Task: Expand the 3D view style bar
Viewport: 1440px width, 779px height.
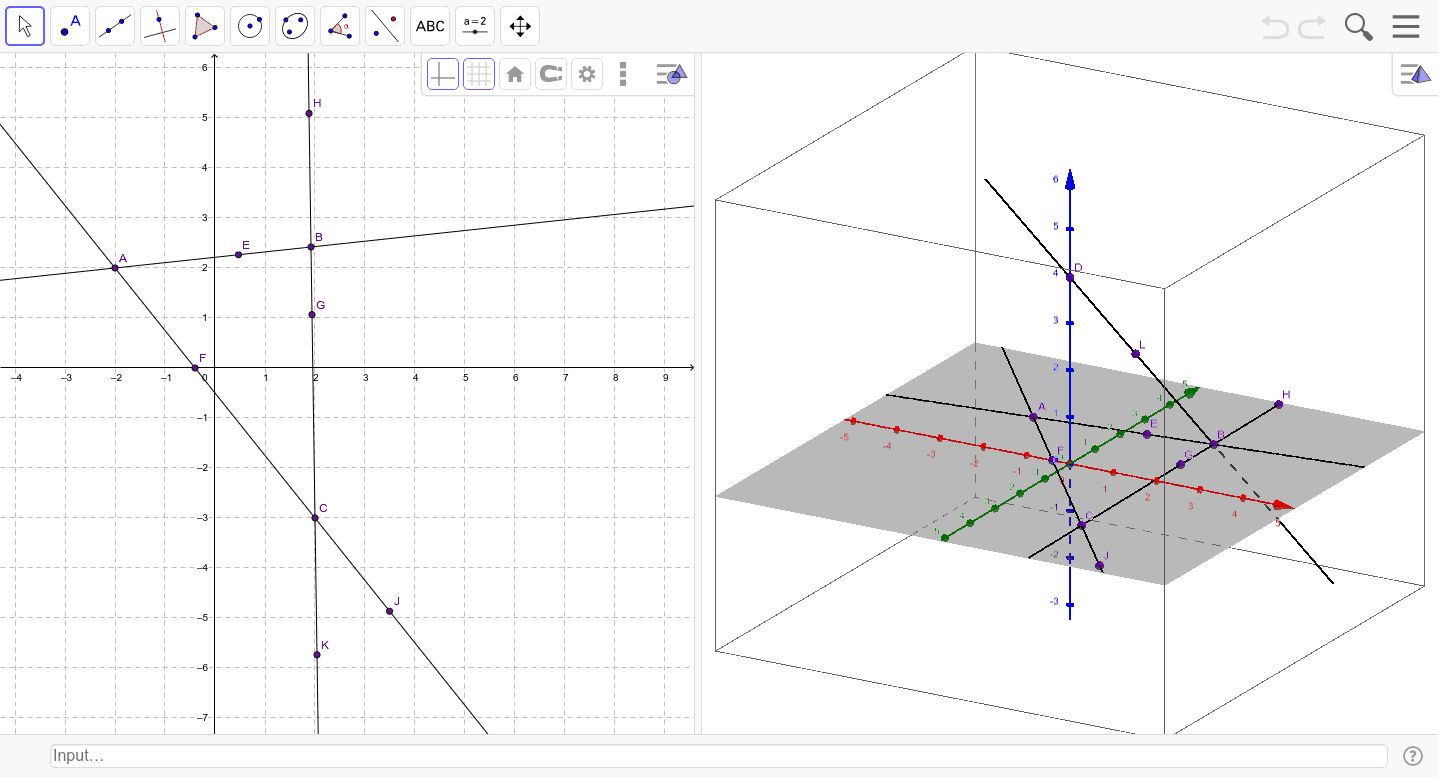Action: tap(1416, 73)
